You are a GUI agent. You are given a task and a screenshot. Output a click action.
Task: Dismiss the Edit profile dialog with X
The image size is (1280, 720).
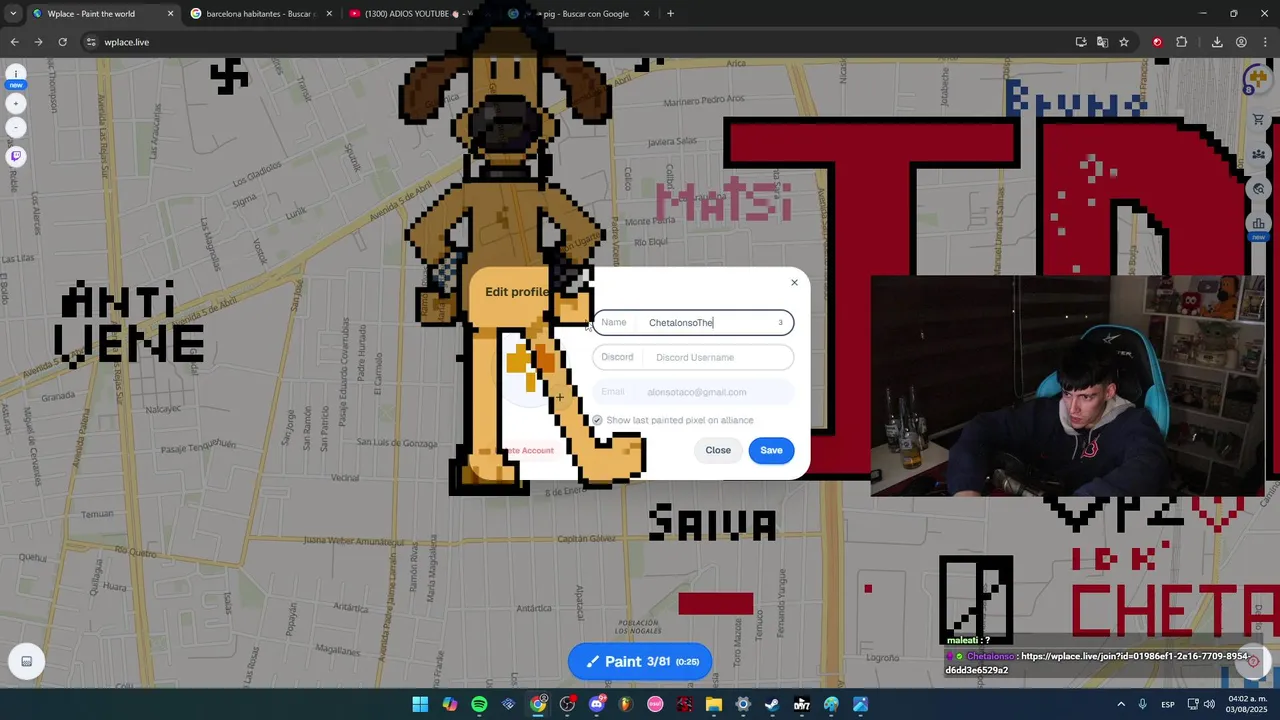795,282
